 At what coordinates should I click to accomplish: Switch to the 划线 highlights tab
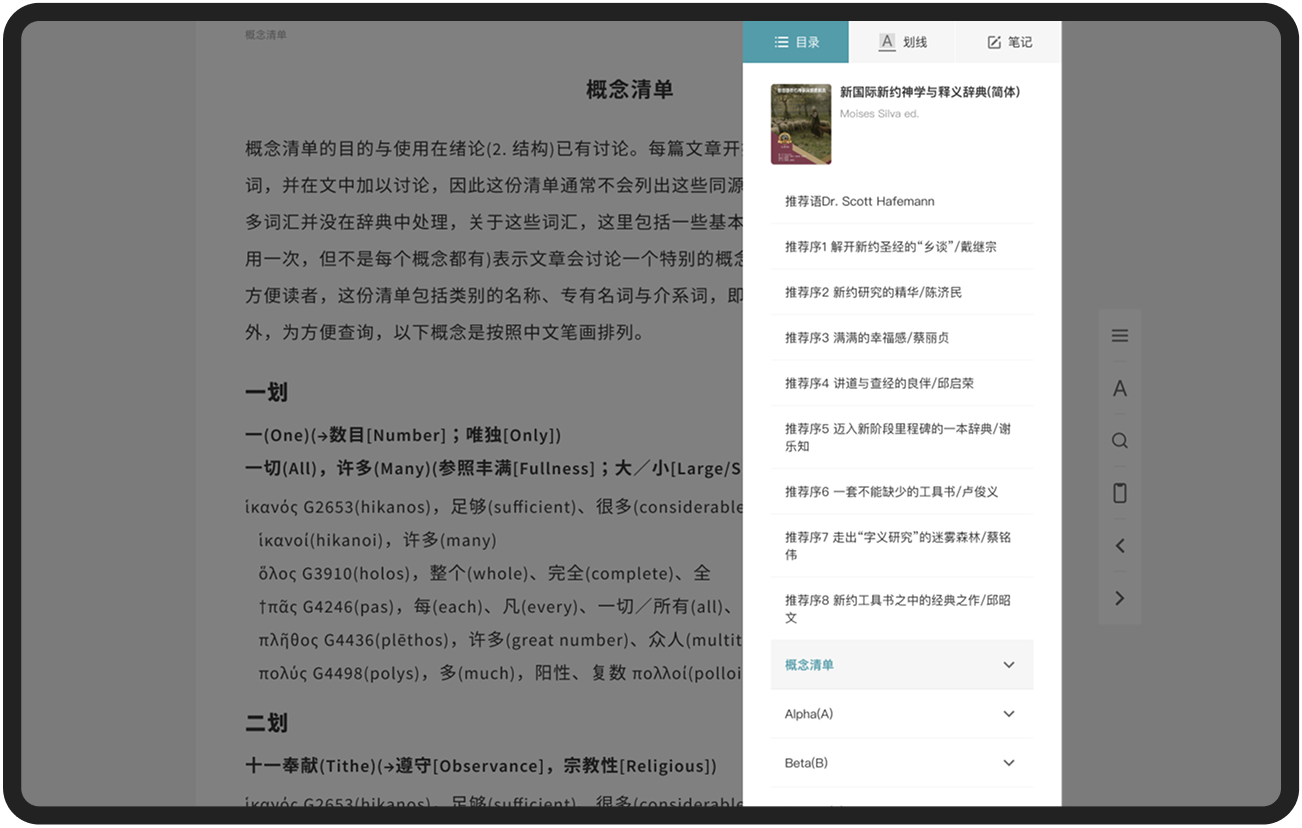[x=902, y=42]
